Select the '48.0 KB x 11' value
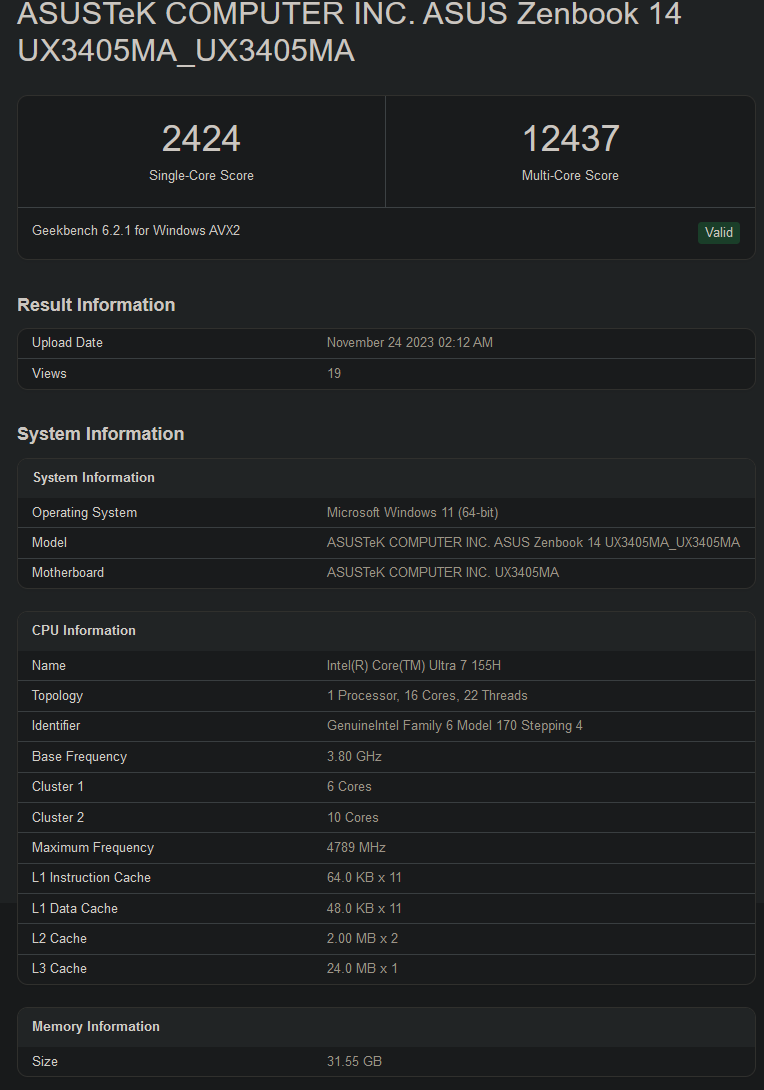The width and height of the screenshot is (764, 1090). click(x=364, y=908)
